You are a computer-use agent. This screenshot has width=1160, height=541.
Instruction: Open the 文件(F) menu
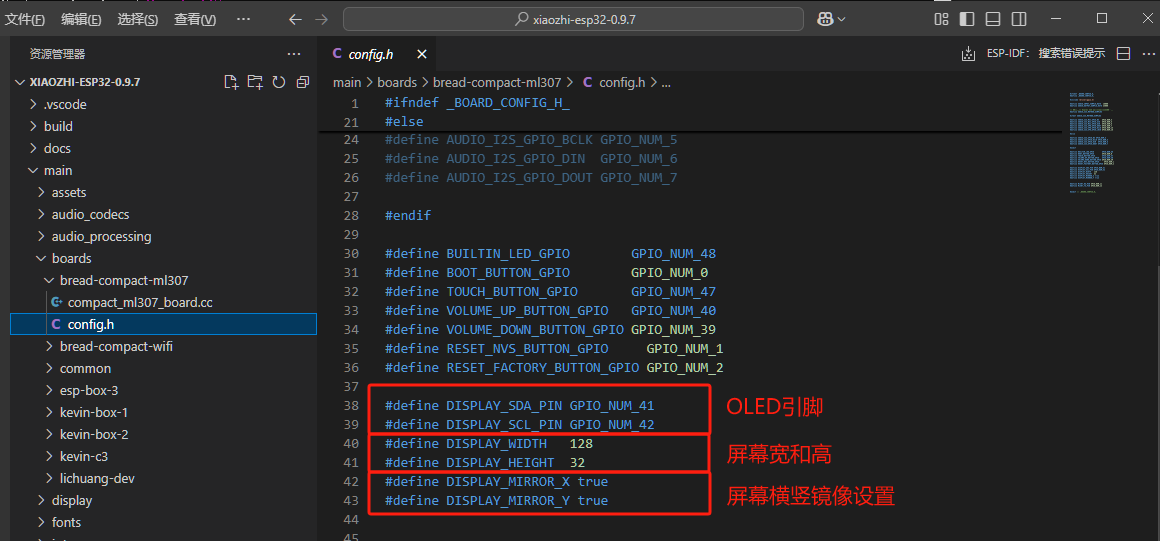[x=26, y=19]
